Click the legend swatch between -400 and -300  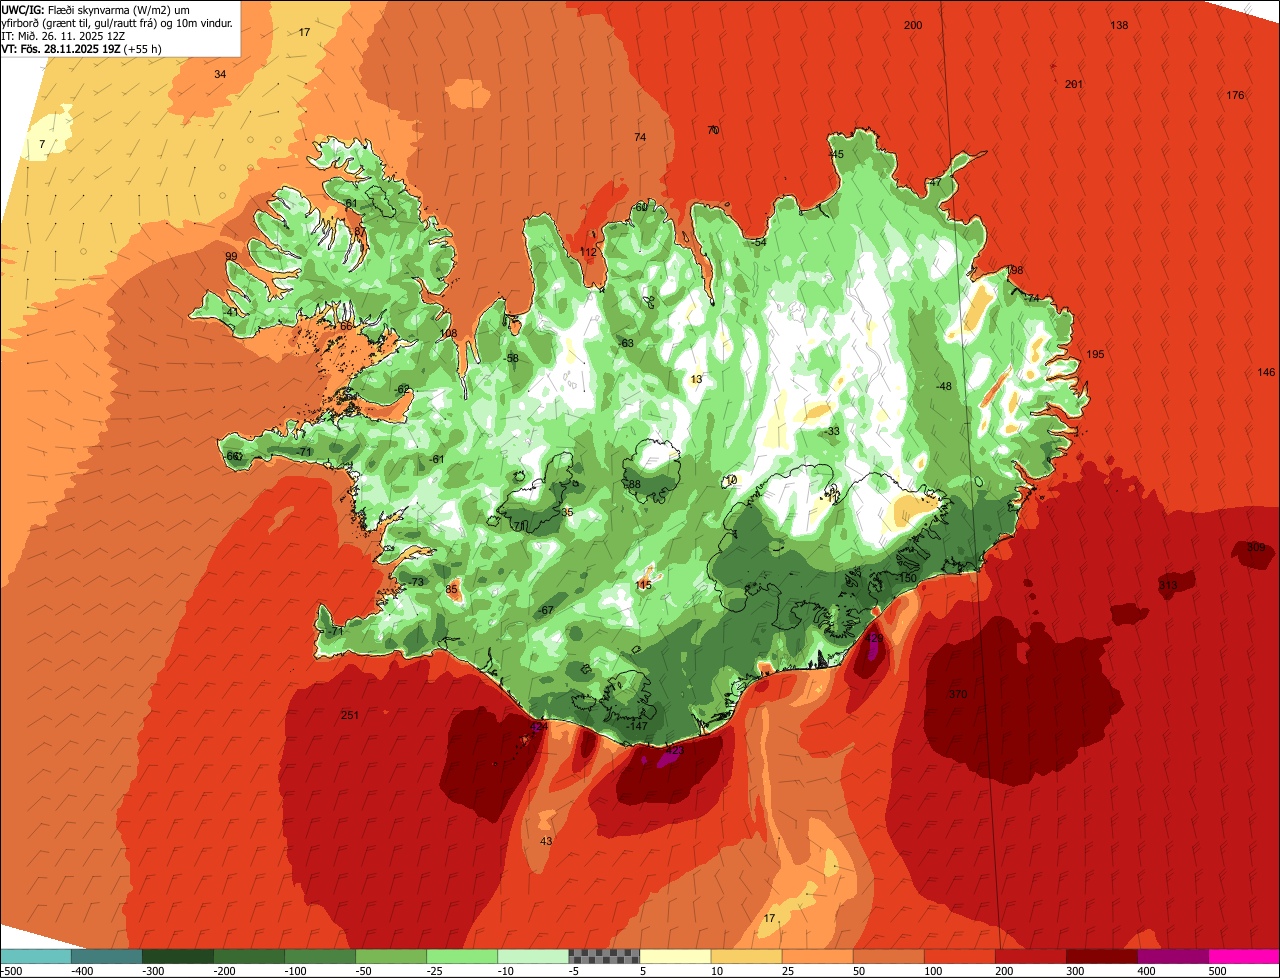106,956
